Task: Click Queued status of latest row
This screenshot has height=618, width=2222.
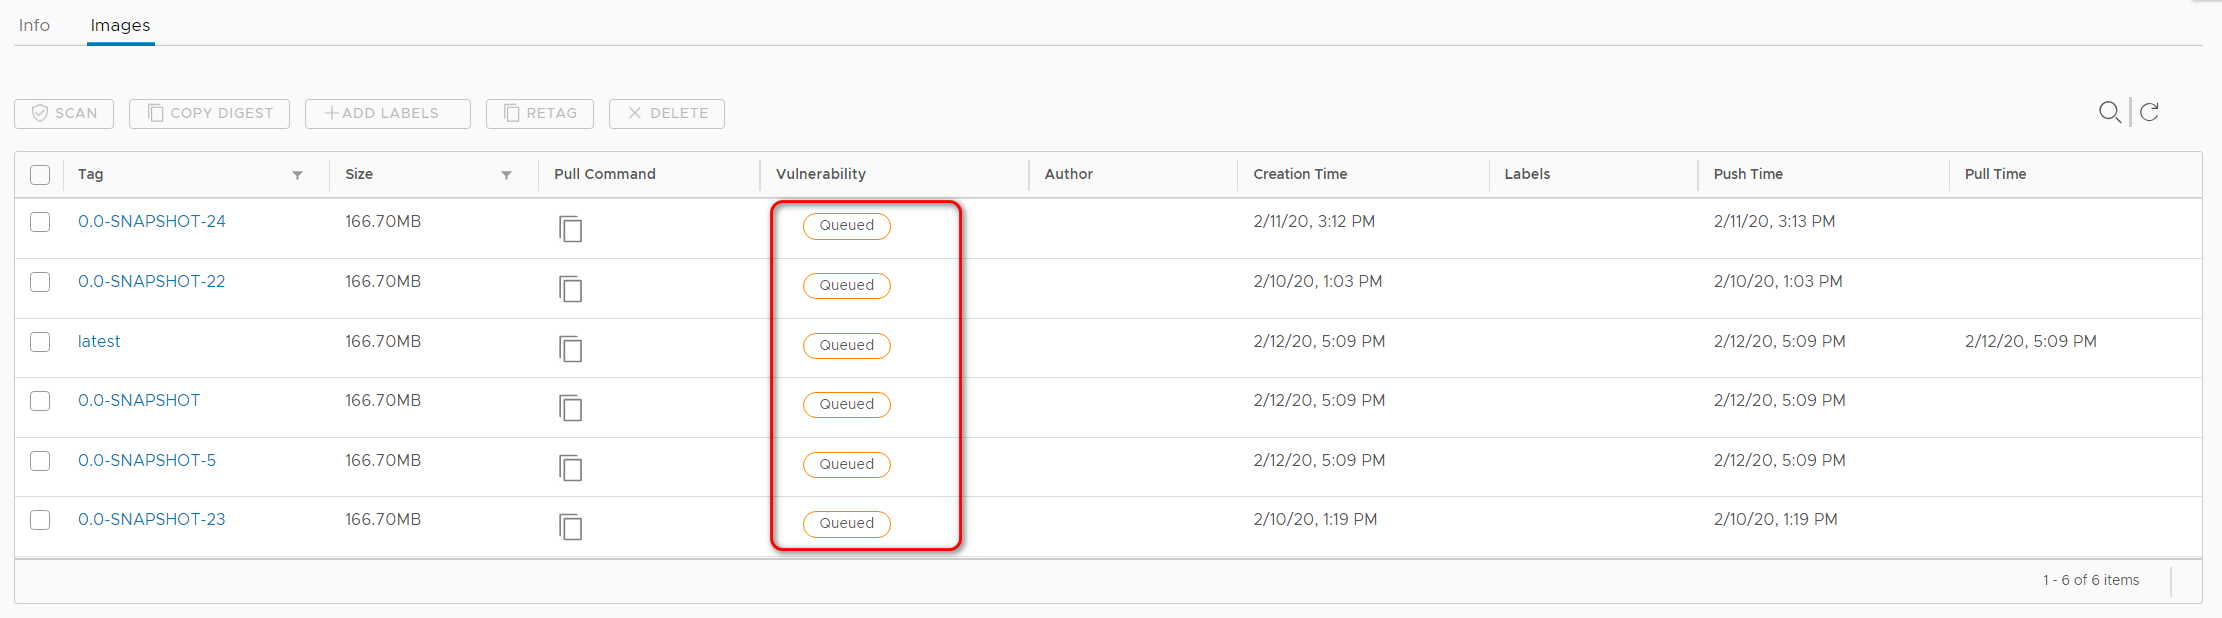Action: (x=847, y=346)
